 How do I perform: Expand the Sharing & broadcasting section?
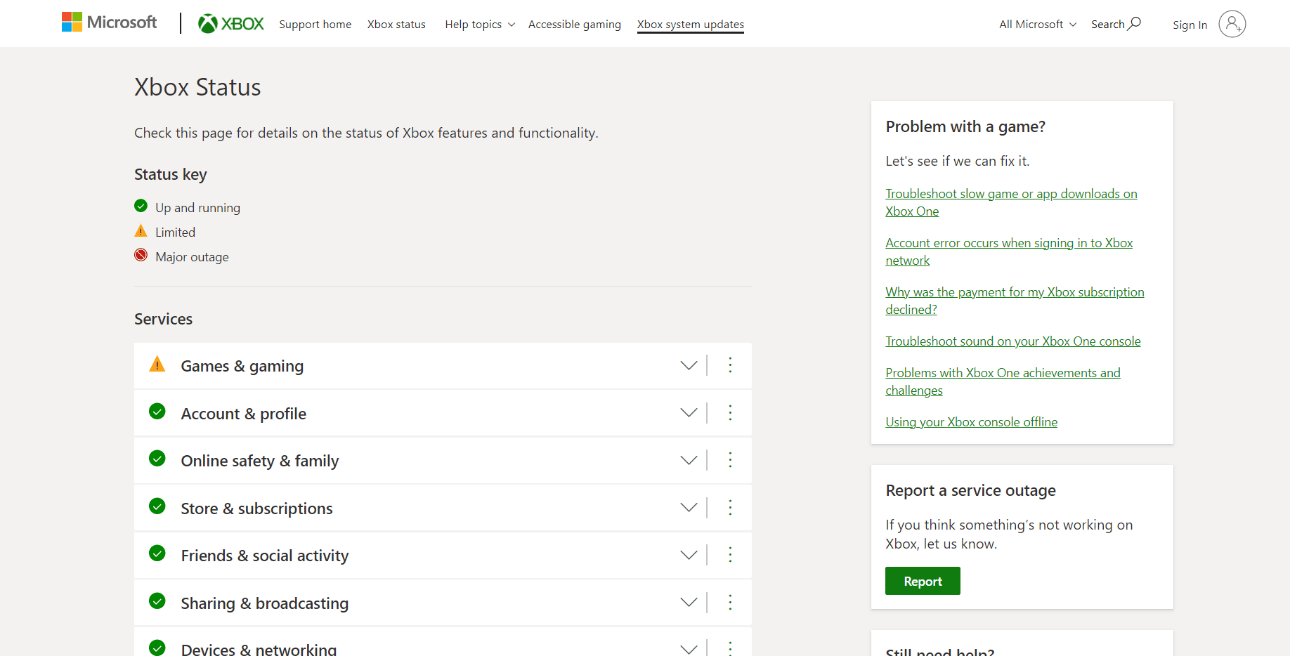click(689, 602)
